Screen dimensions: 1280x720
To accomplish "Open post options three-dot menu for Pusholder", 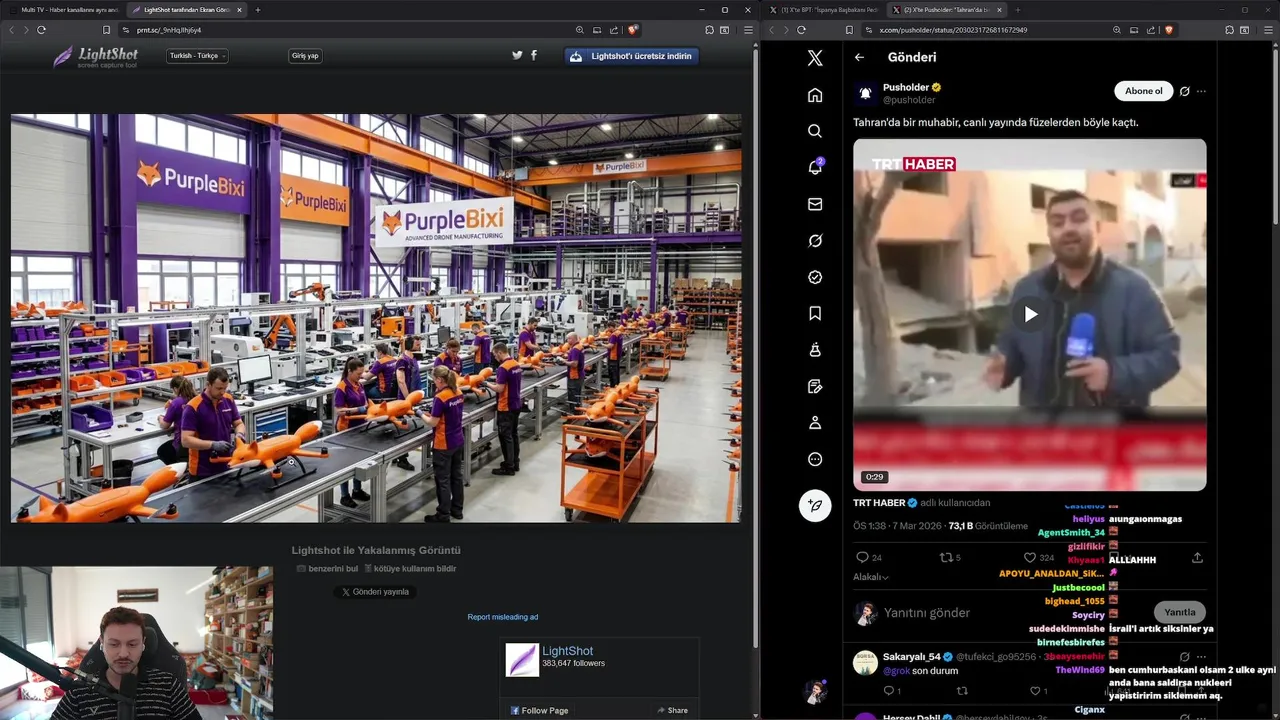I will click(x=1201, y=91).
